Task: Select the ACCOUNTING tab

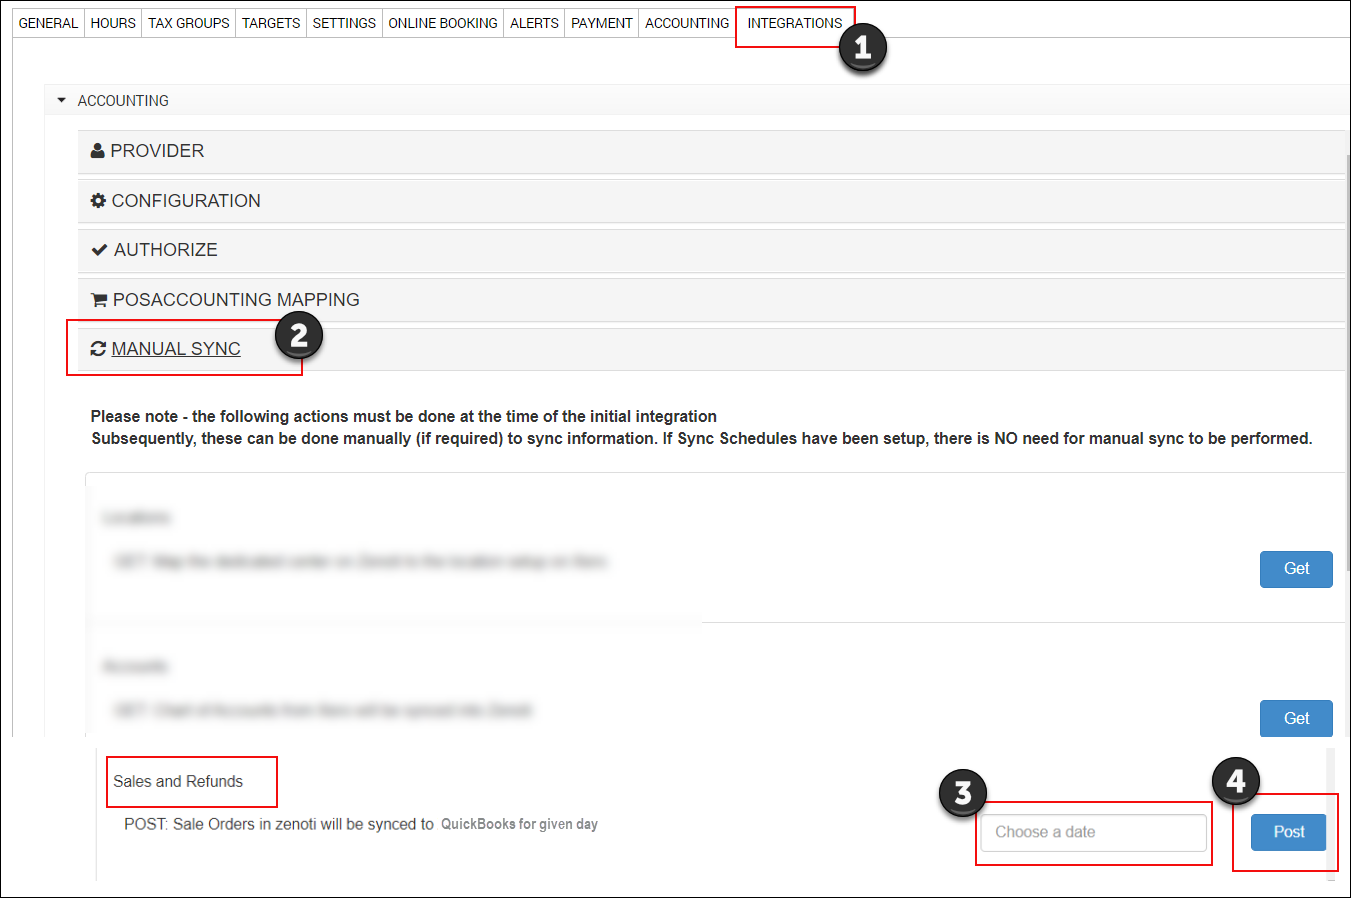Action: click(x=687, y=23)
